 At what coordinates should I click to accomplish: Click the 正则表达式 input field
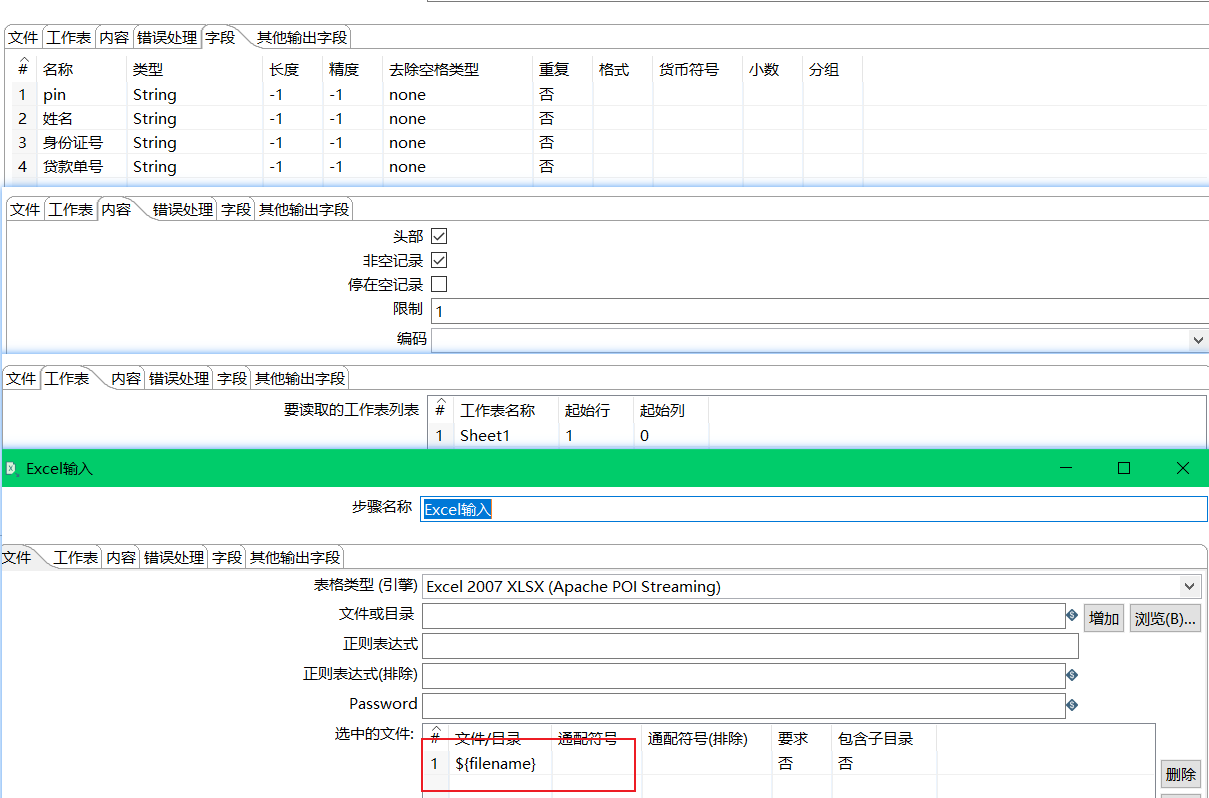point(750,645)
